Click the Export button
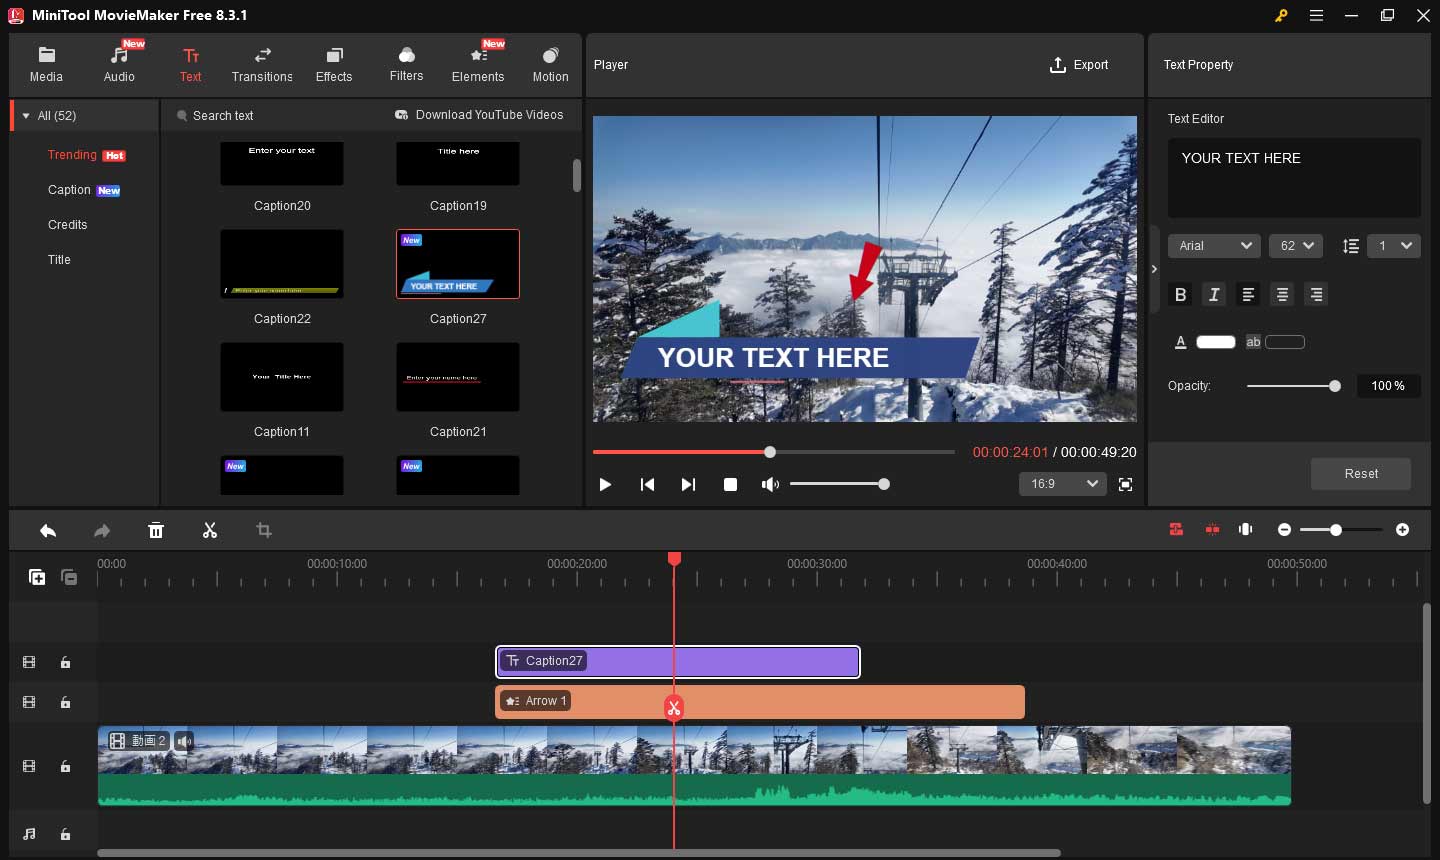The height and width of the screenshot is (860, 1440). [x=1078, y=65]
